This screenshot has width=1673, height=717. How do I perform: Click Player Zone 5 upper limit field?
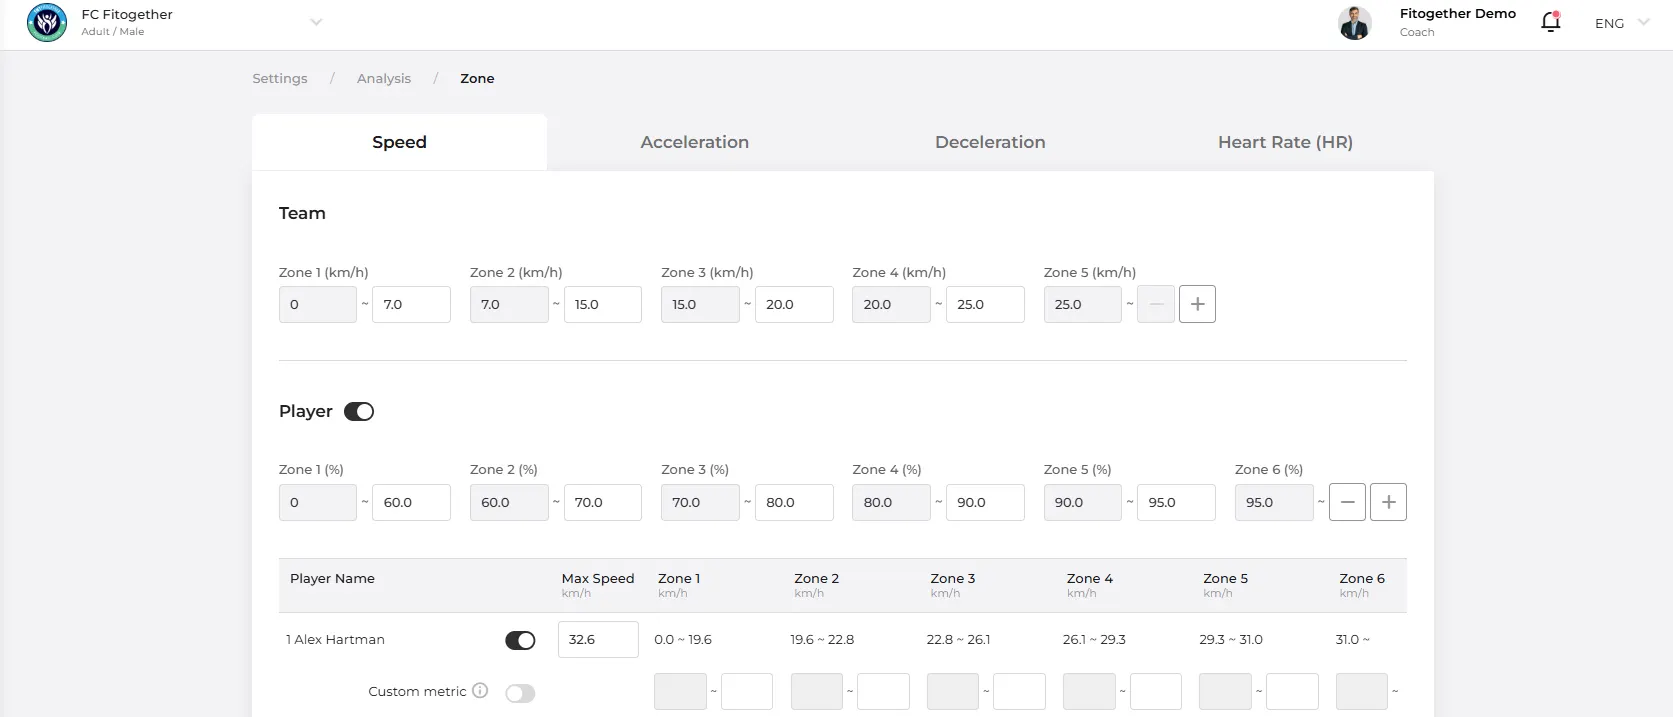tap(1176, 502)
